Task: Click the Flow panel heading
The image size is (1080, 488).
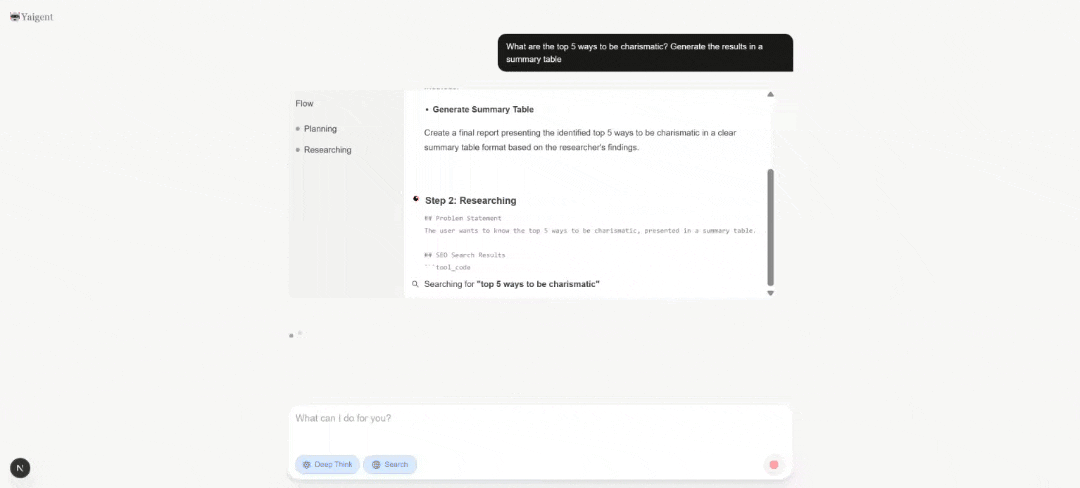Action: (304, 103)
